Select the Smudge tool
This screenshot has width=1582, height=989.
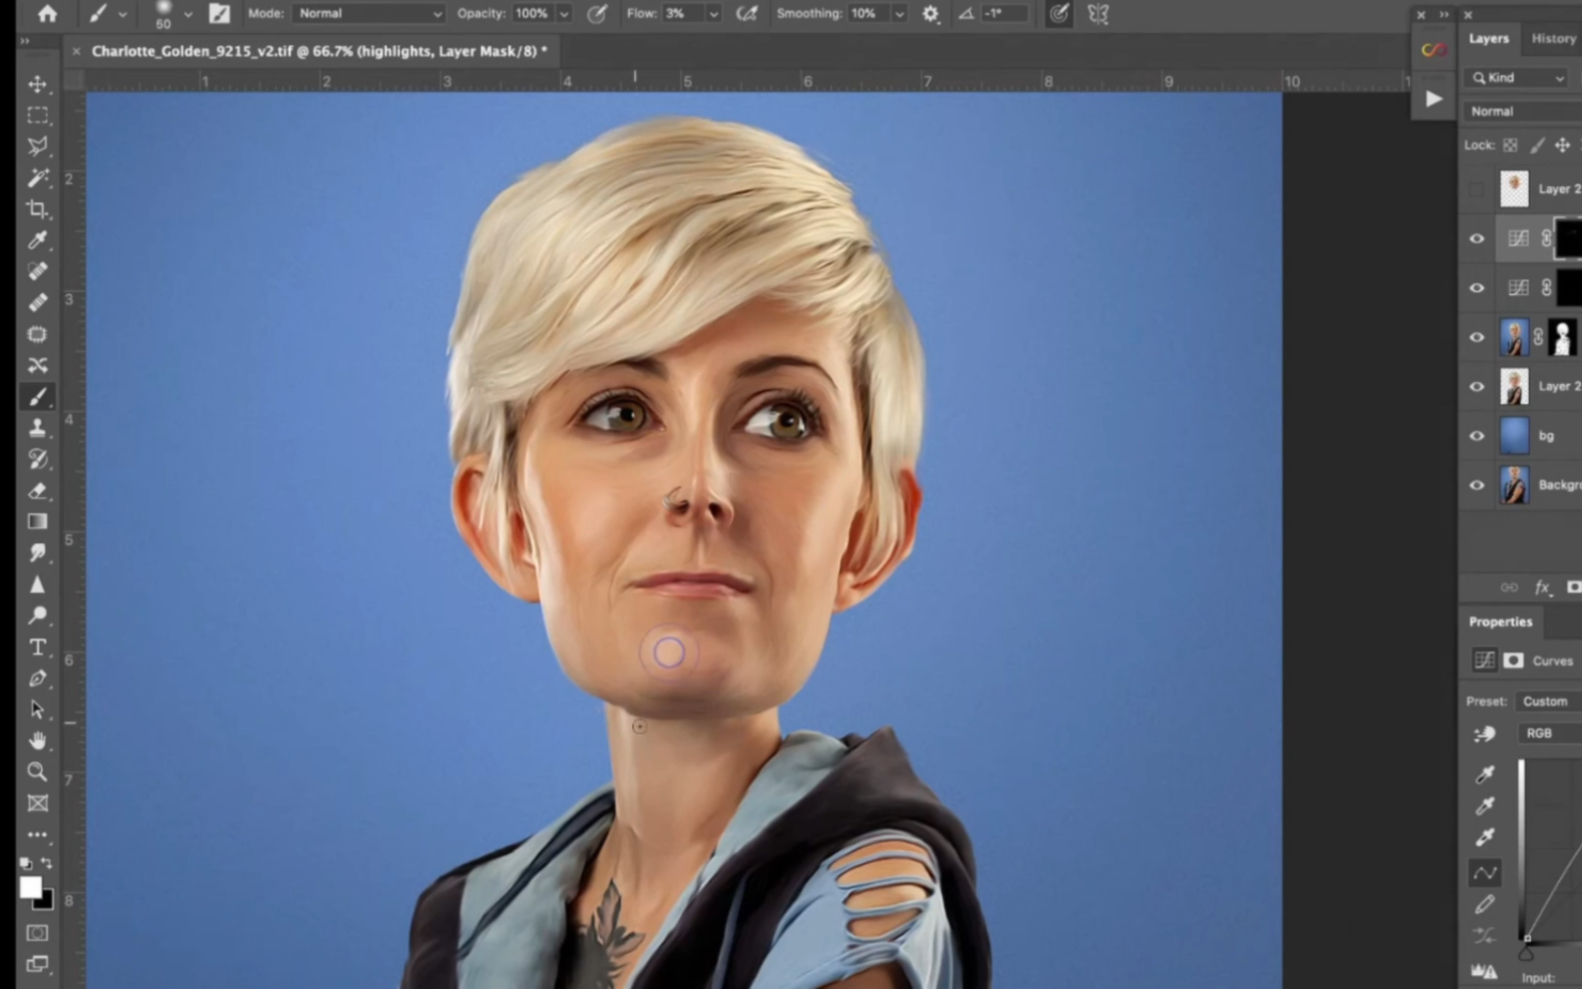[38, 553]
